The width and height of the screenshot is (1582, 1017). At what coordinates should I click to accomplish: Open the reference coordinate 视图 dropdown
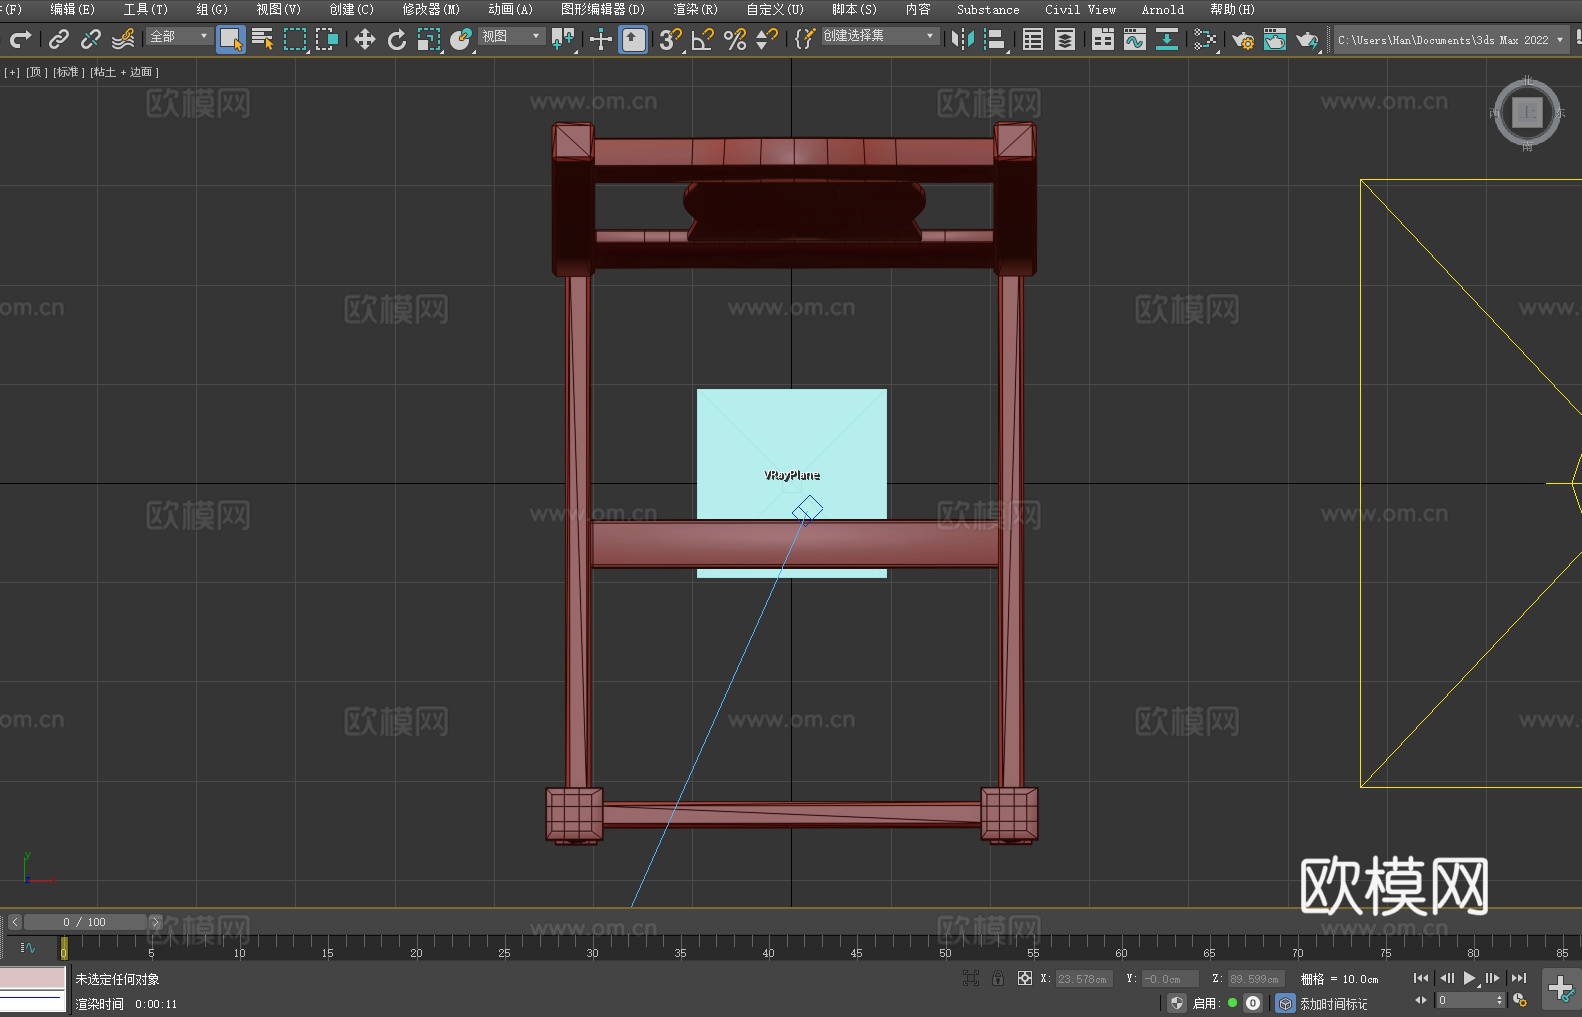coord(512,36)
